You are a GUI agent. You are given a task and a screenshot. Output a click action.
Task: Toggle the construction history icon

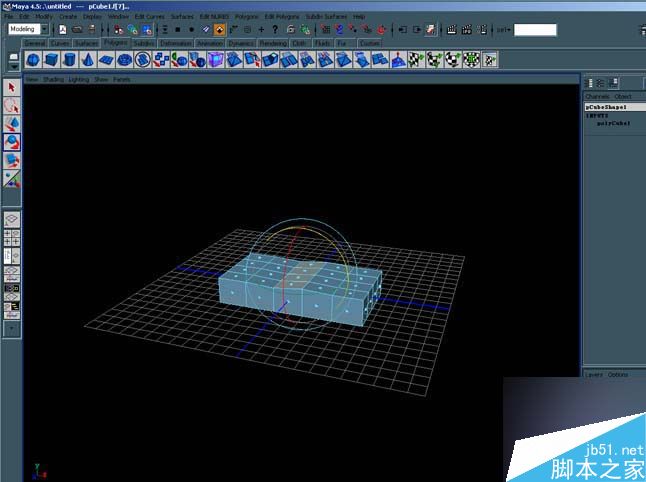pyautogui.click(x=431, y=29)
